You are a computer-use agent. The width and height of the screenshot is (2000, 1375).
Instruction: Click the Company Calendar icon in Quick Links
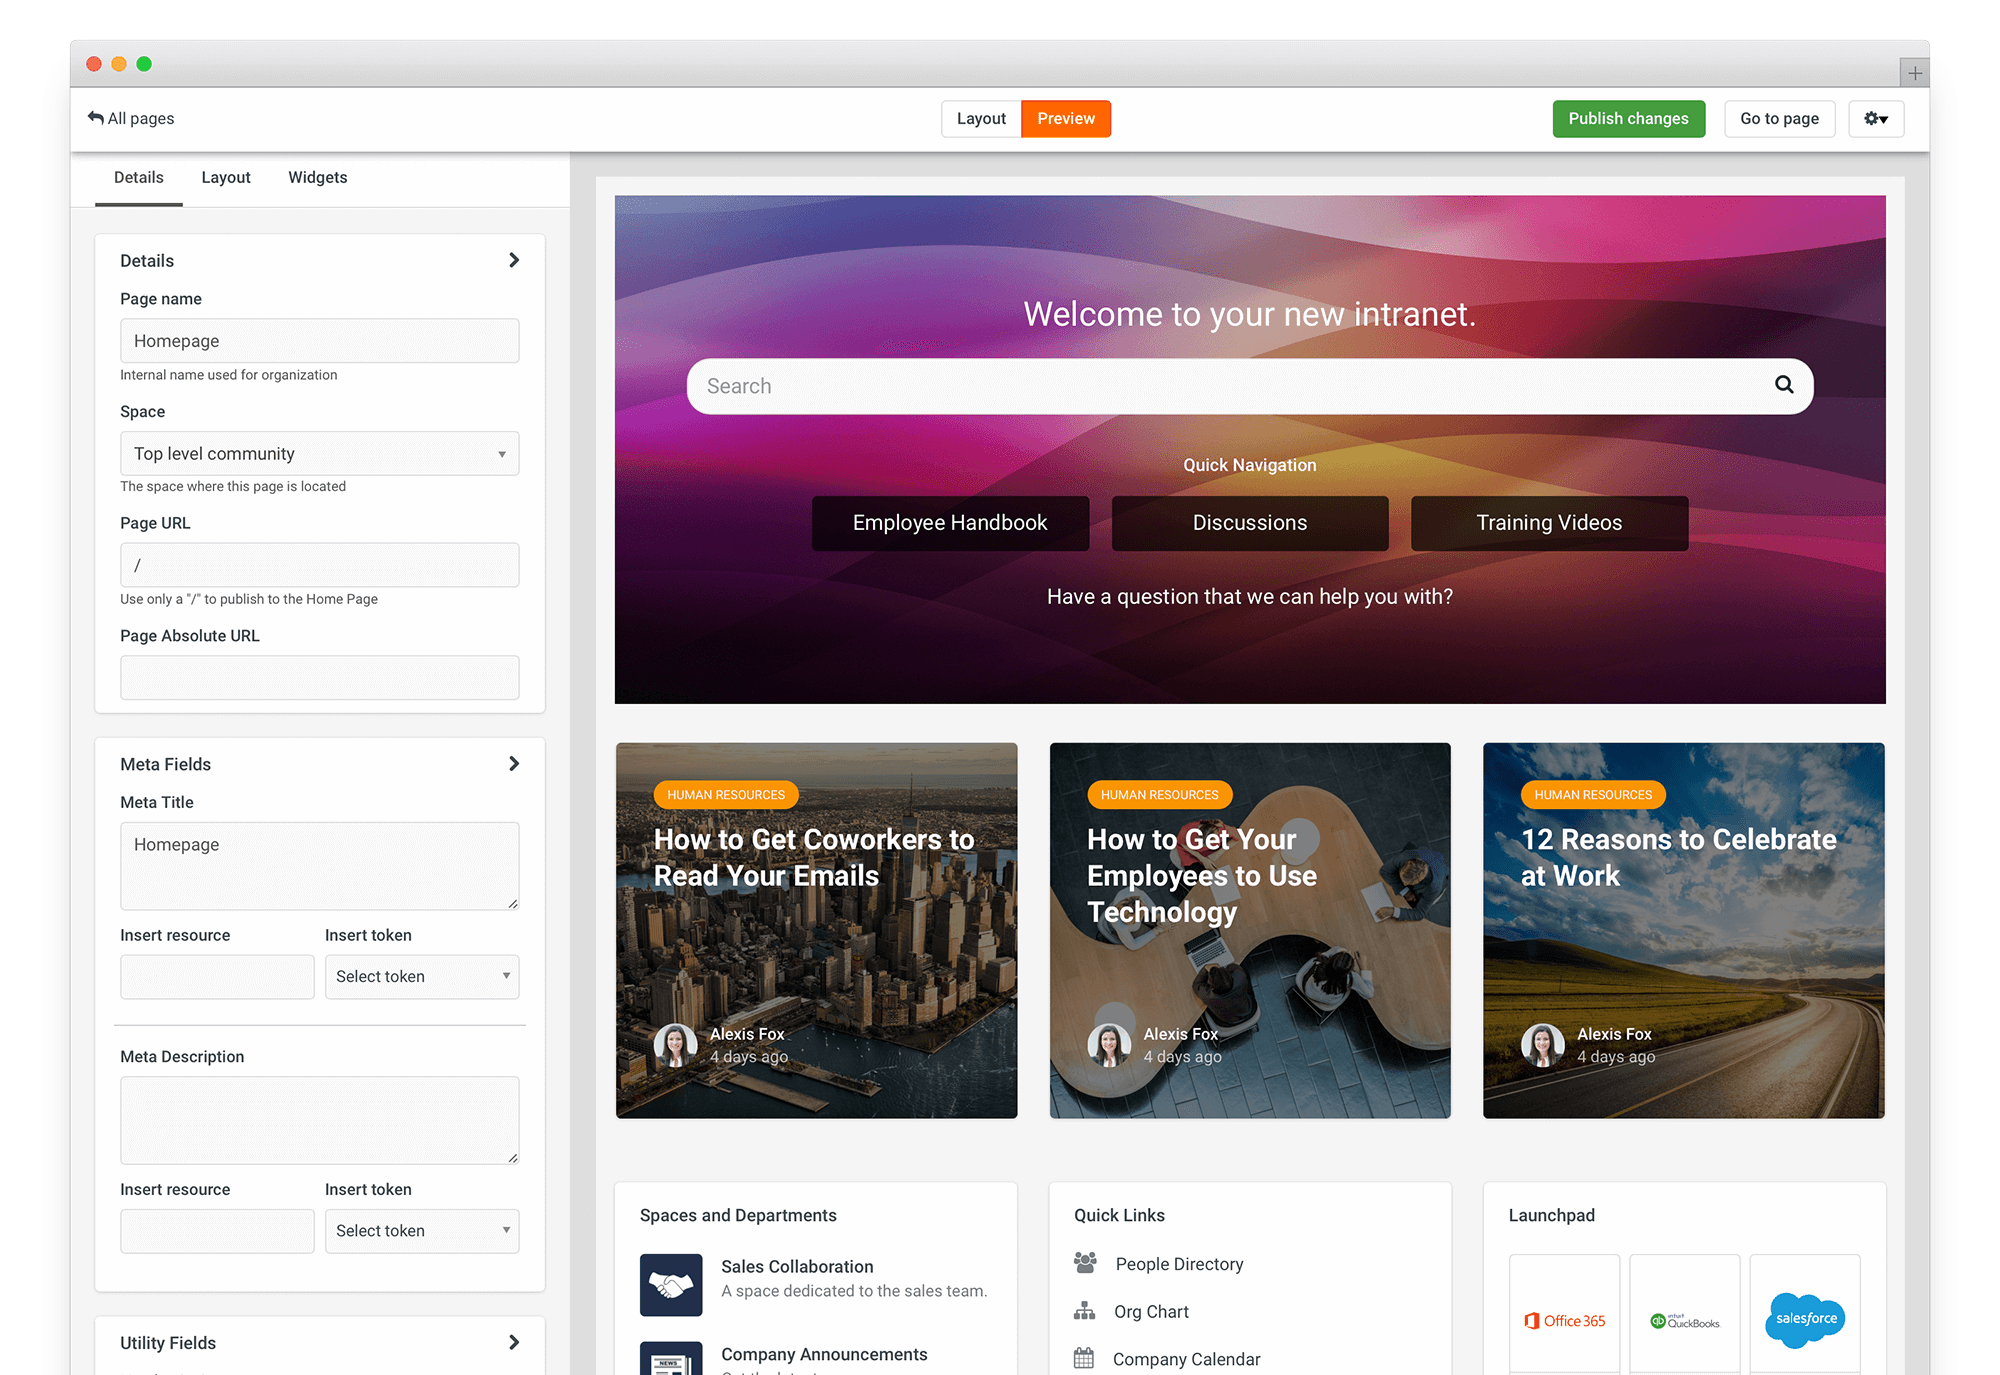[x=1084, y=1357]
